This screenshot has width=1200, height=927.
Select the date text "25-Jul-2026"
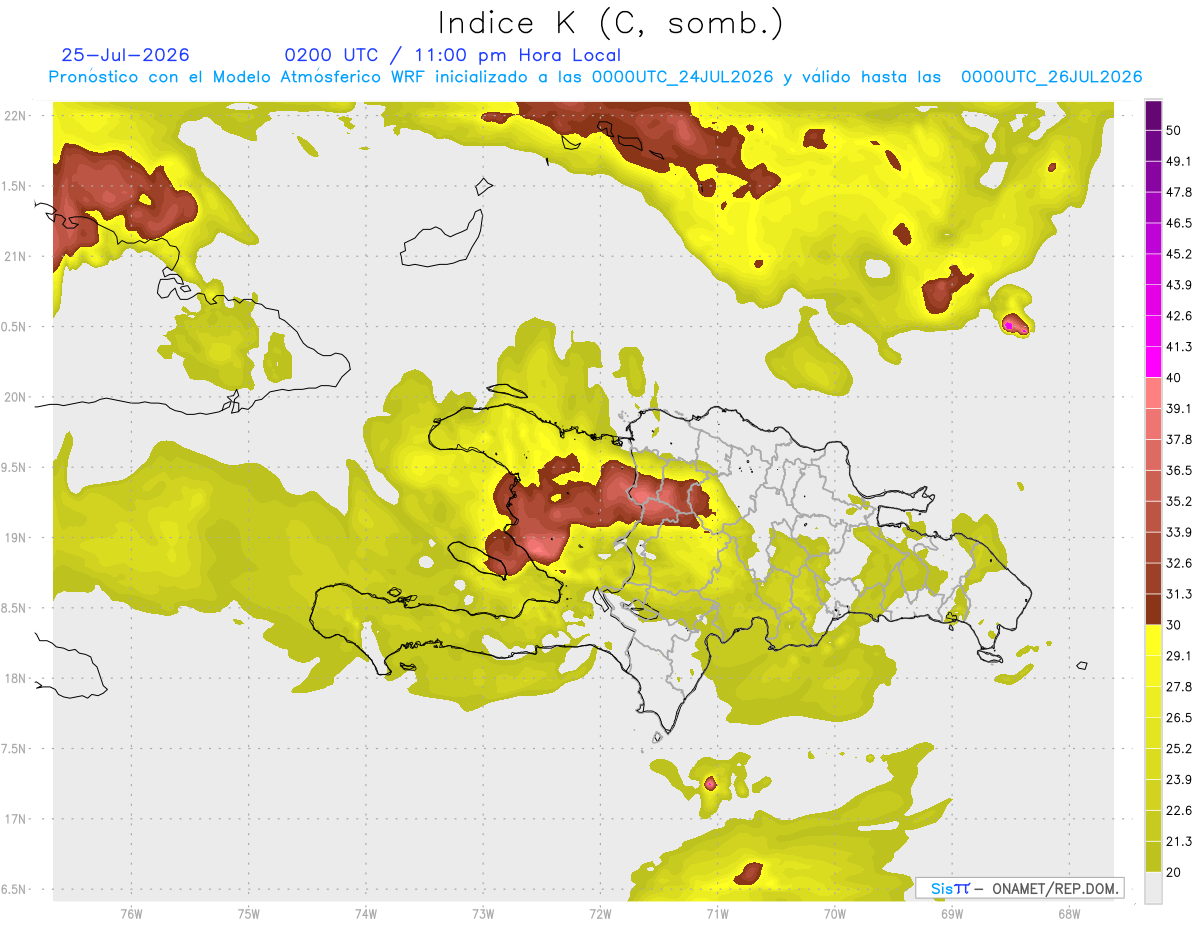pyautogui.click(x=126, y=55)
